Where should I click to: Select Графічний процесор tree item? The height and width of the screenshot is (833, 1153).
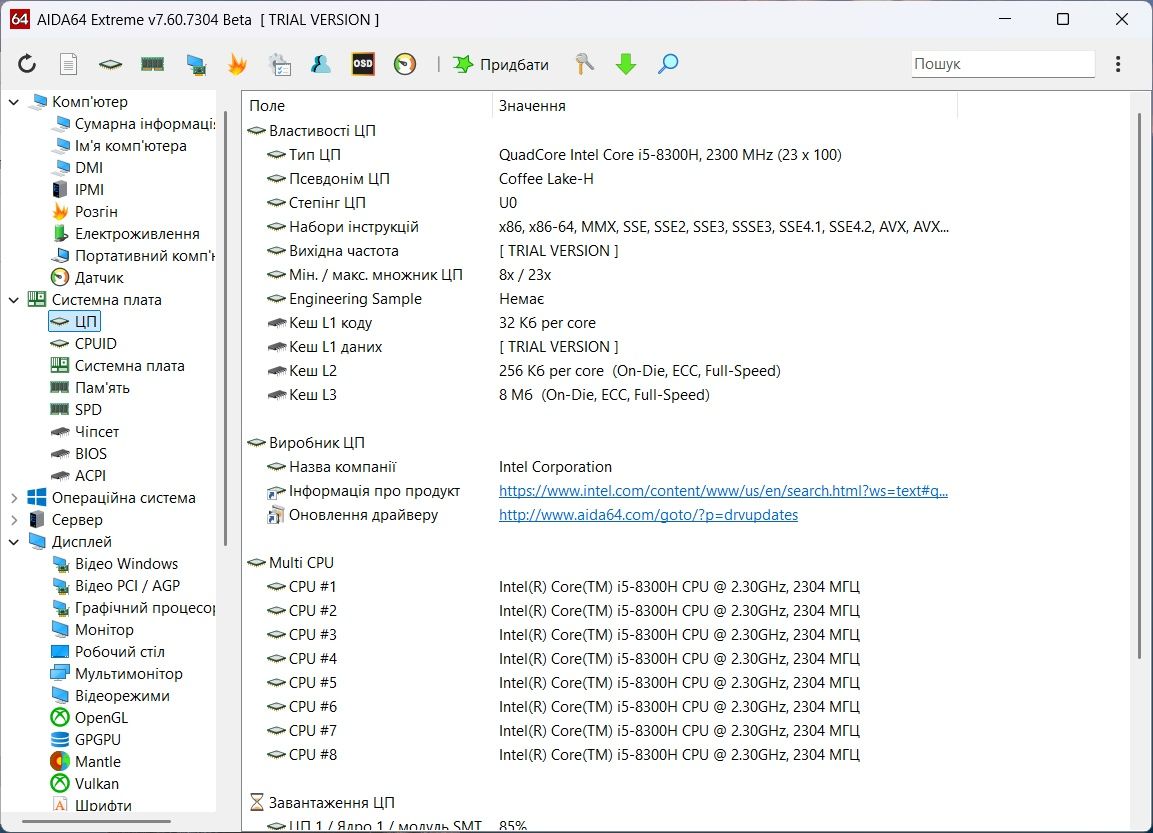[x=134, y=608]
